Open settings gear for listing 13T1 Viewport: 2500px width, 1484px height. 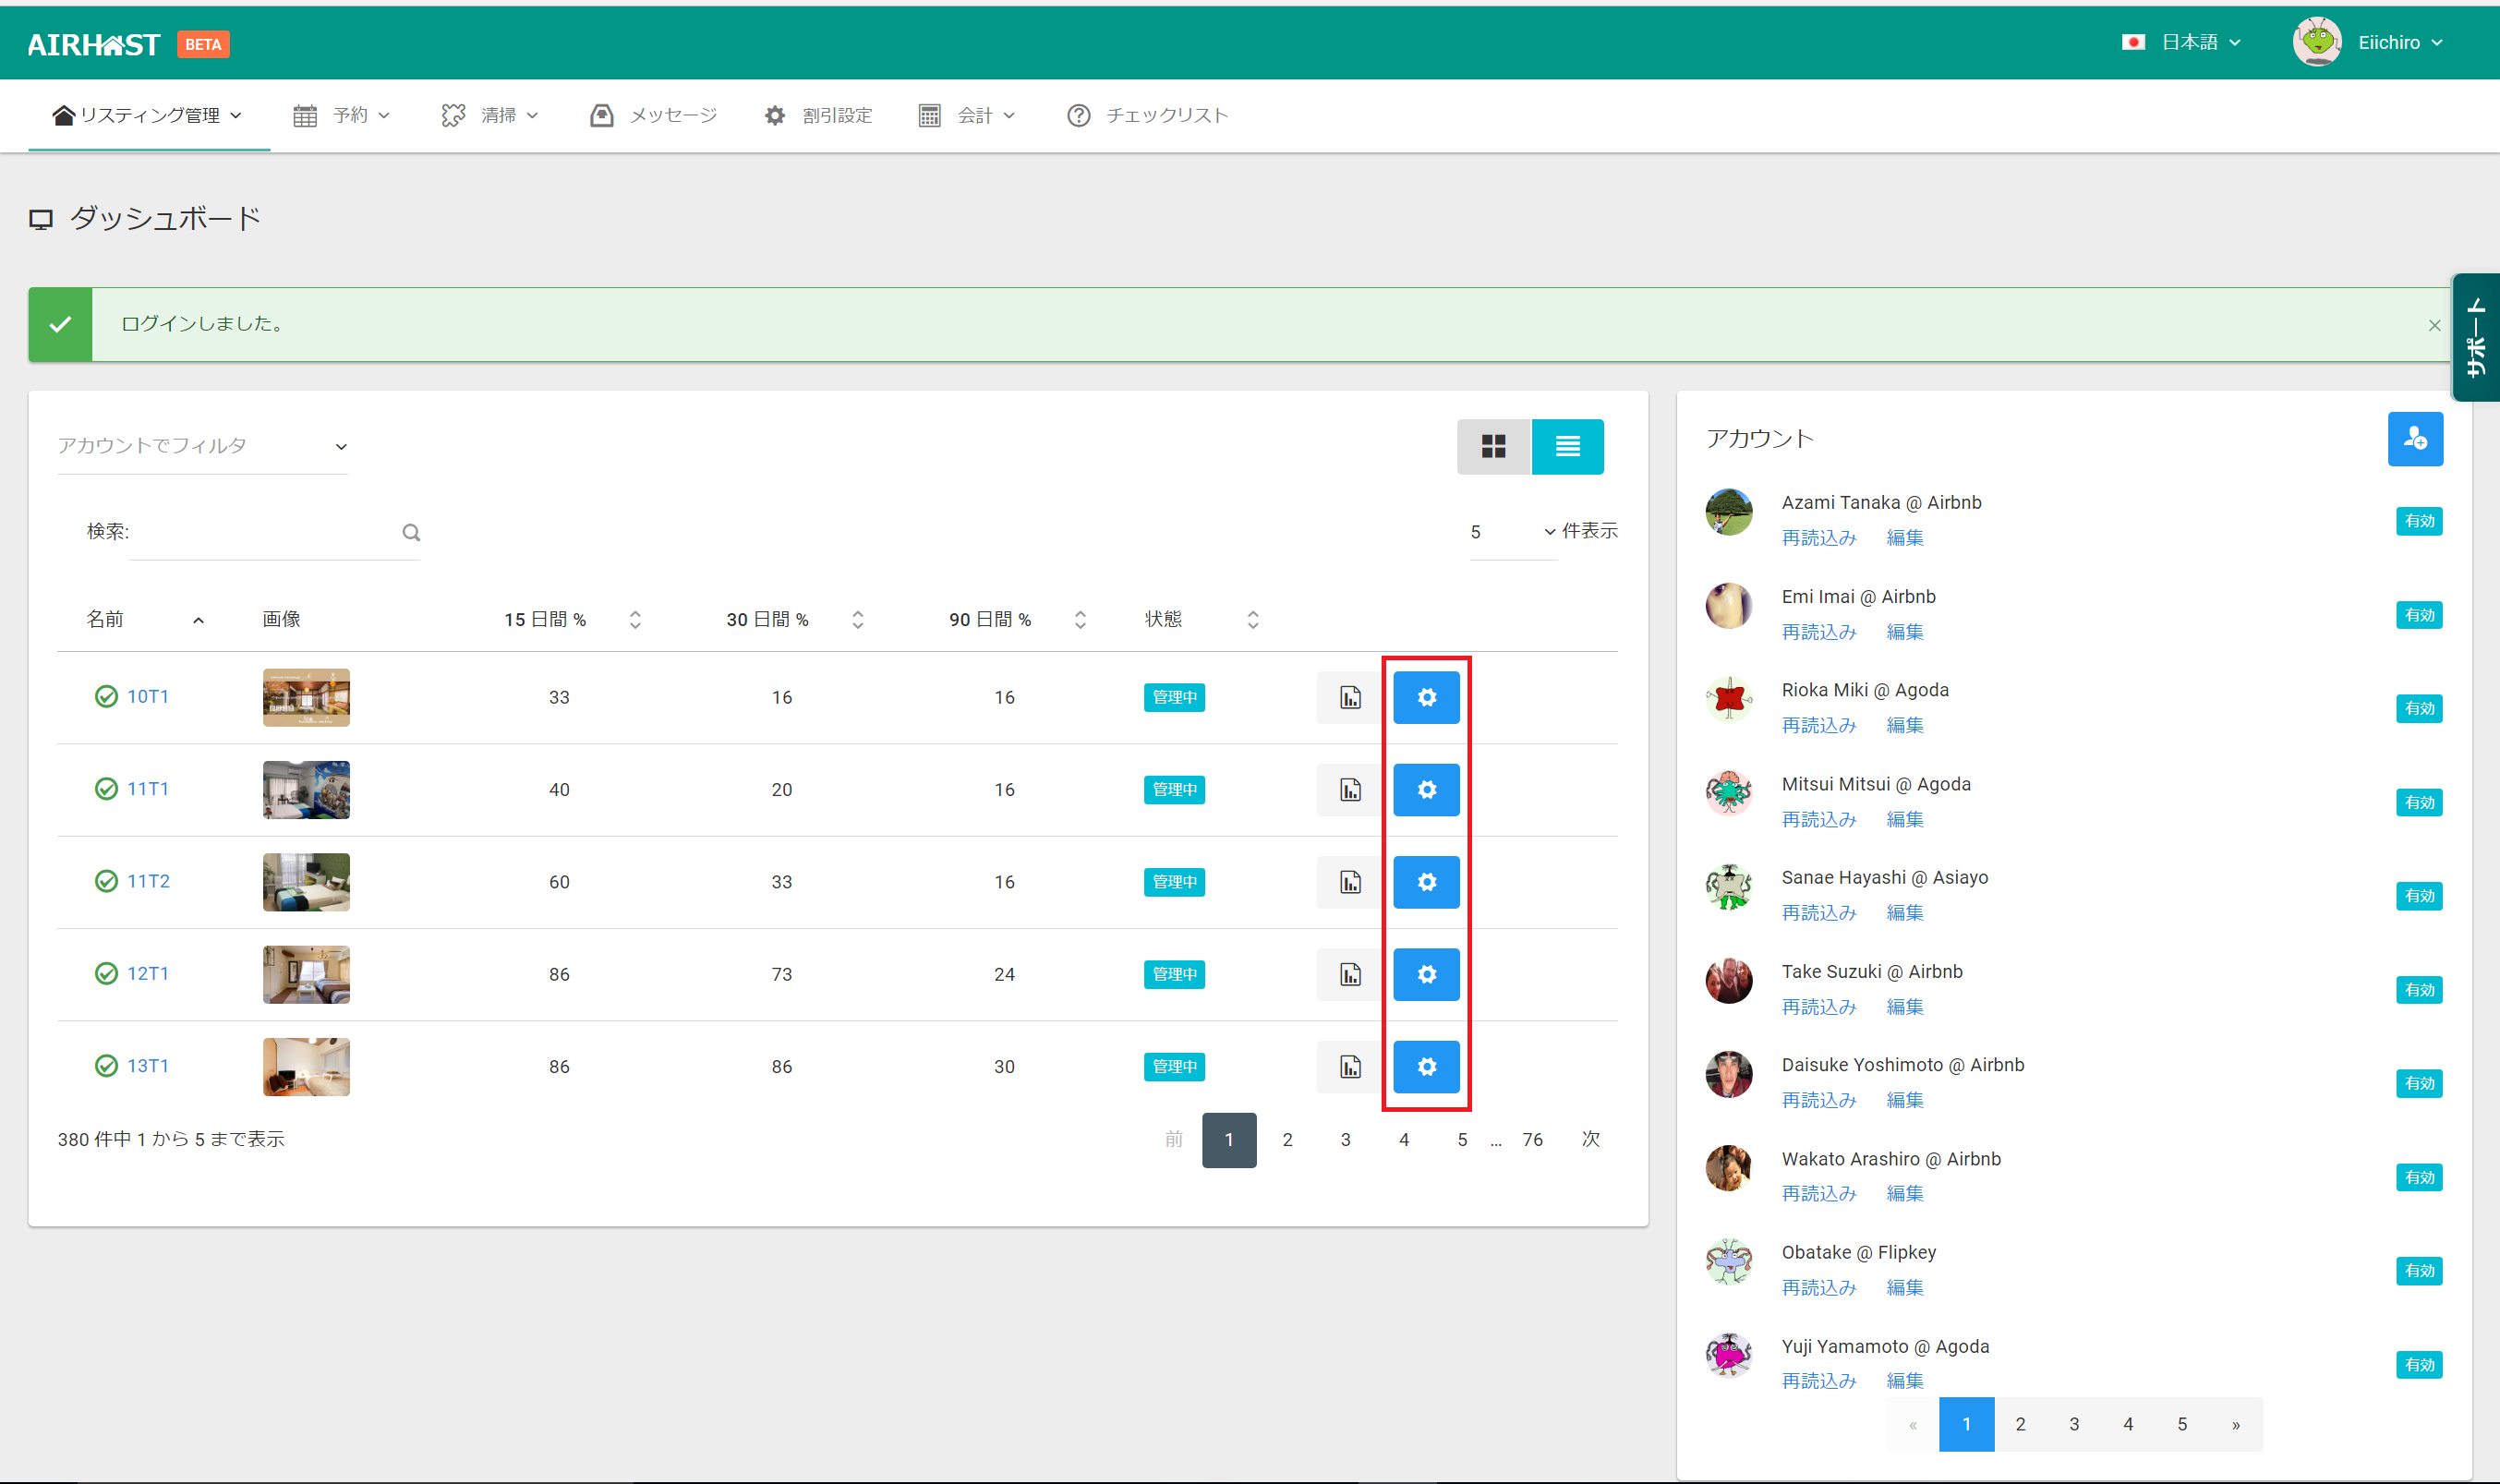[x=1426, y=1067]
